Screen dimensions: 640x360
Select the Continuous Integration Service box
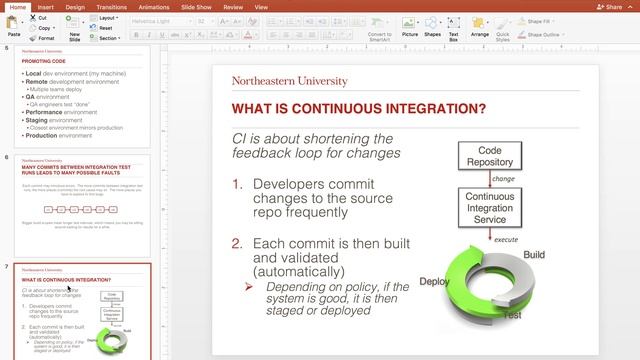490,208
